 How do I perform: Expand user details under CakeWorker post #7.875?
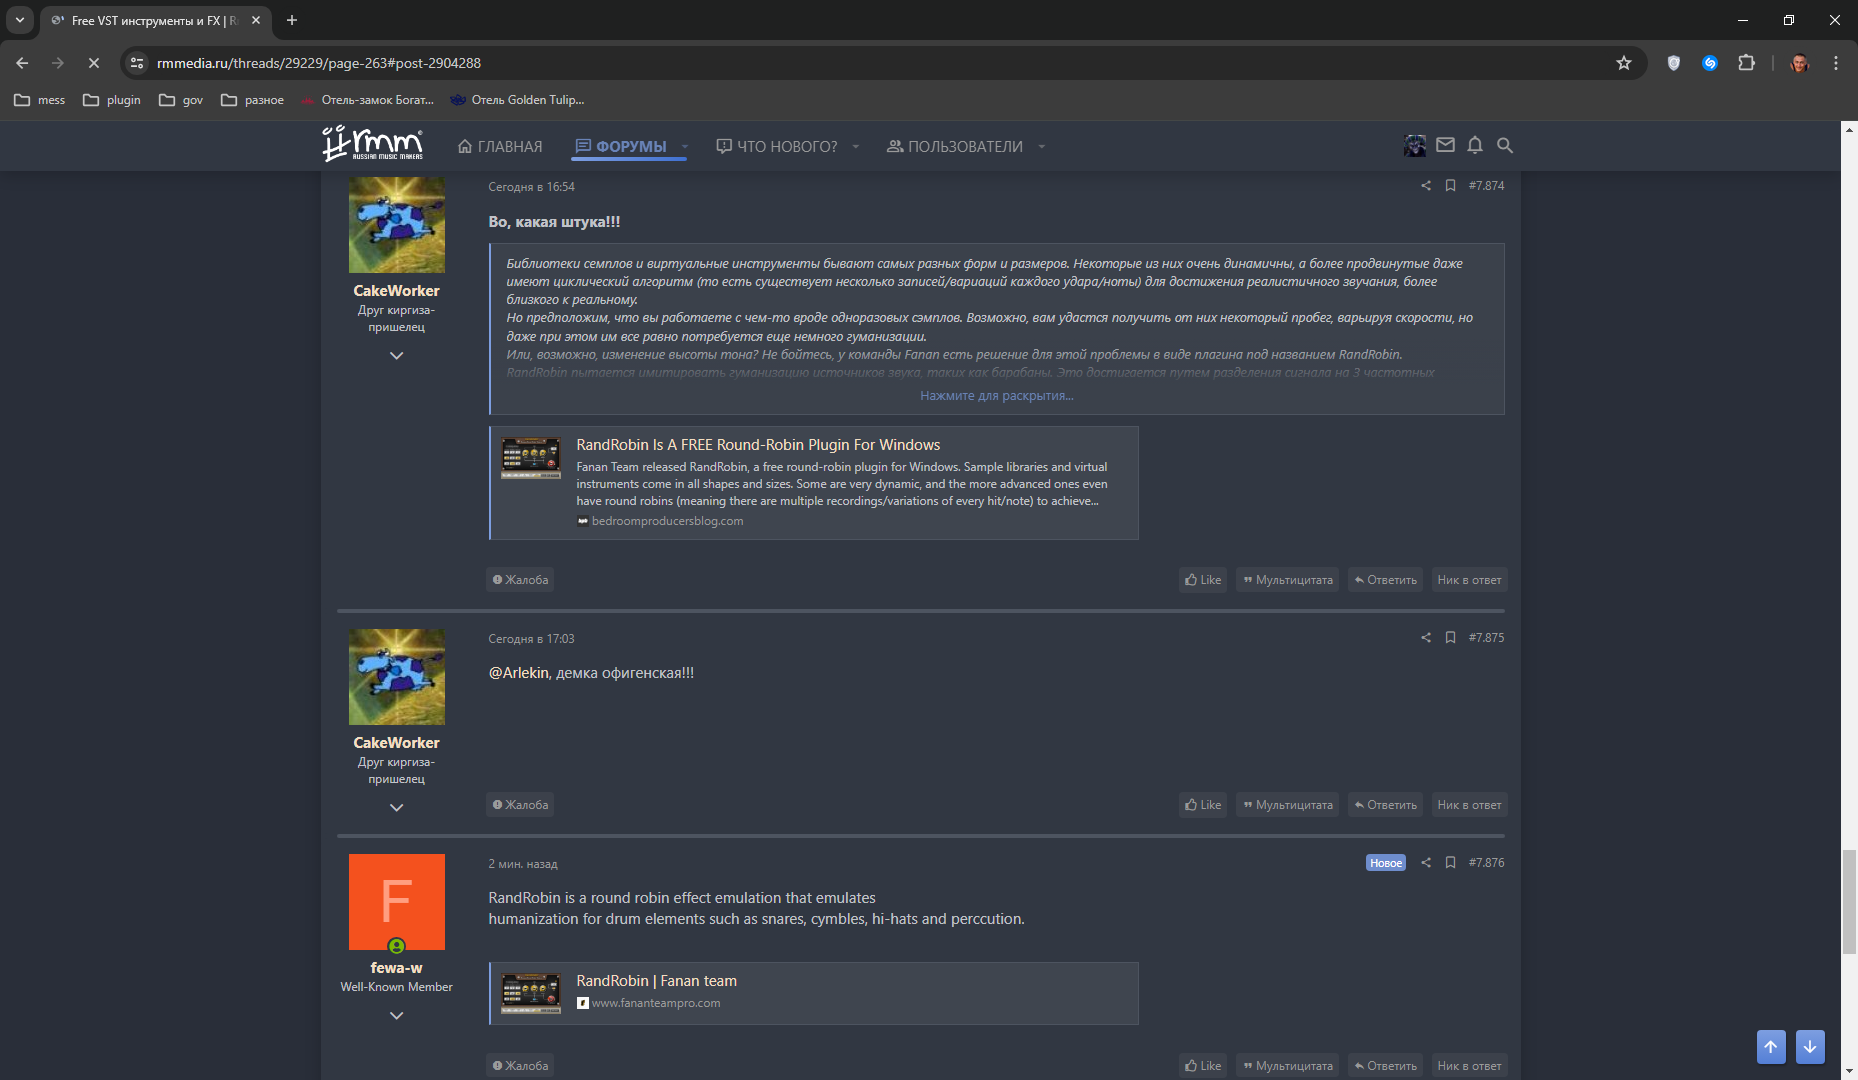(397, 808)
